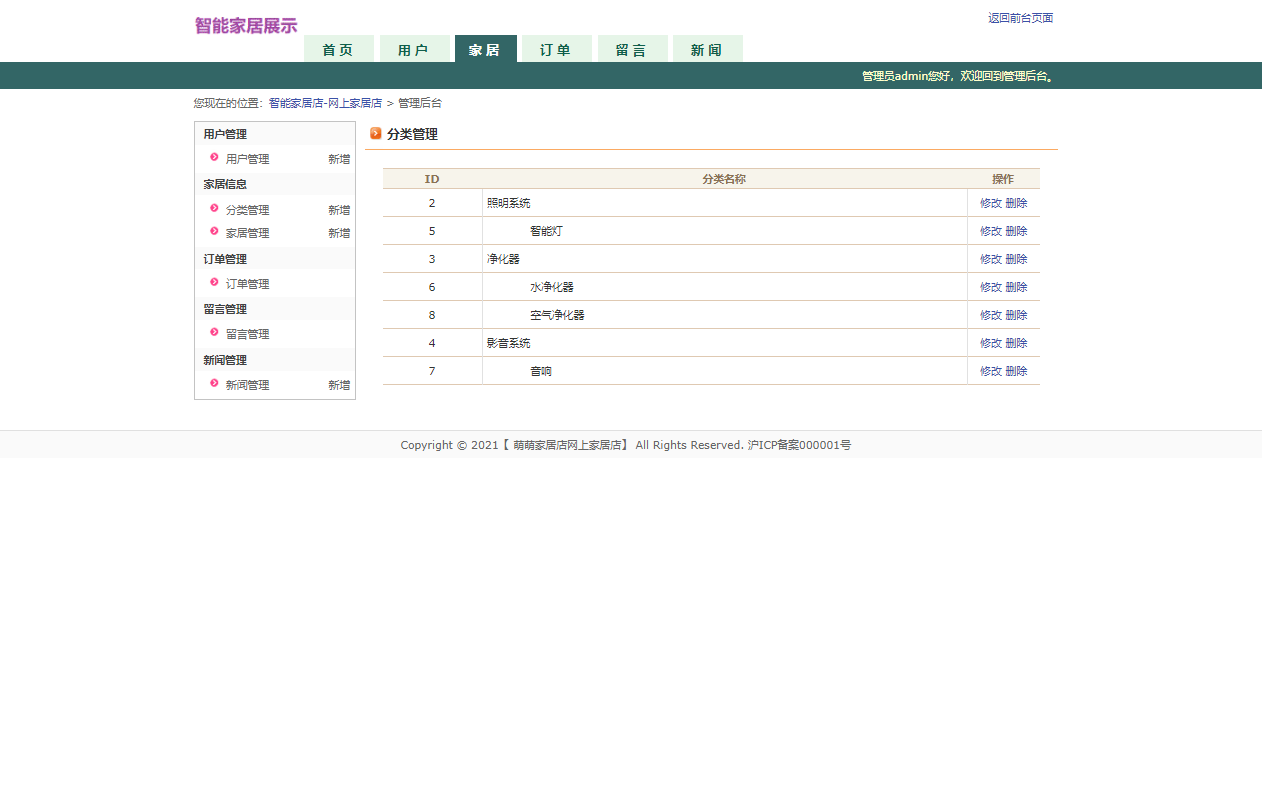Click the orange icon beside 分类管理 heading
This screenshot has height=792, width=1262.
(x=376, y=133)
